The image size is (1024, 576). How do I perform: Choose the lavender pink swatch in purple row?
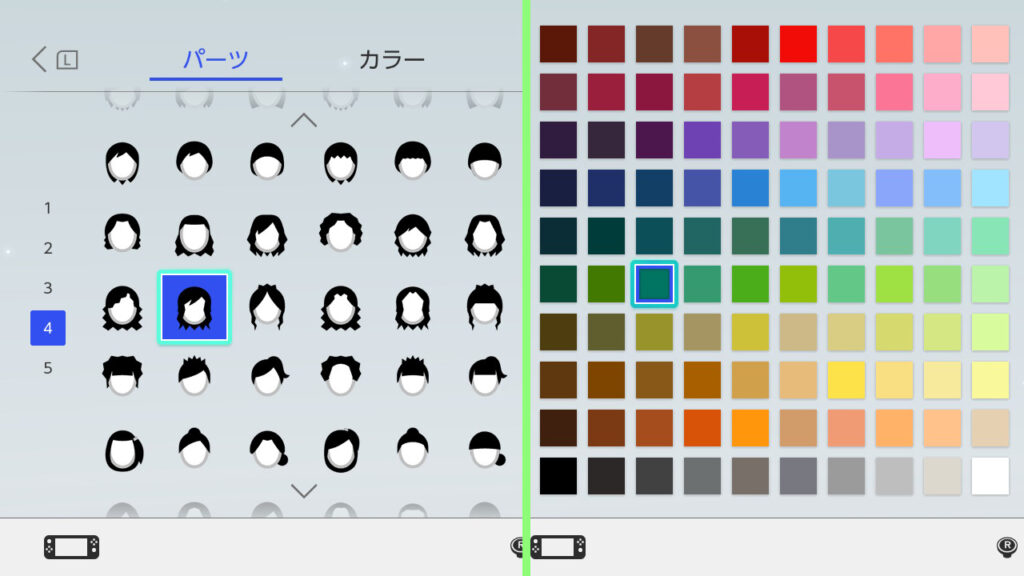pos(942,140)
